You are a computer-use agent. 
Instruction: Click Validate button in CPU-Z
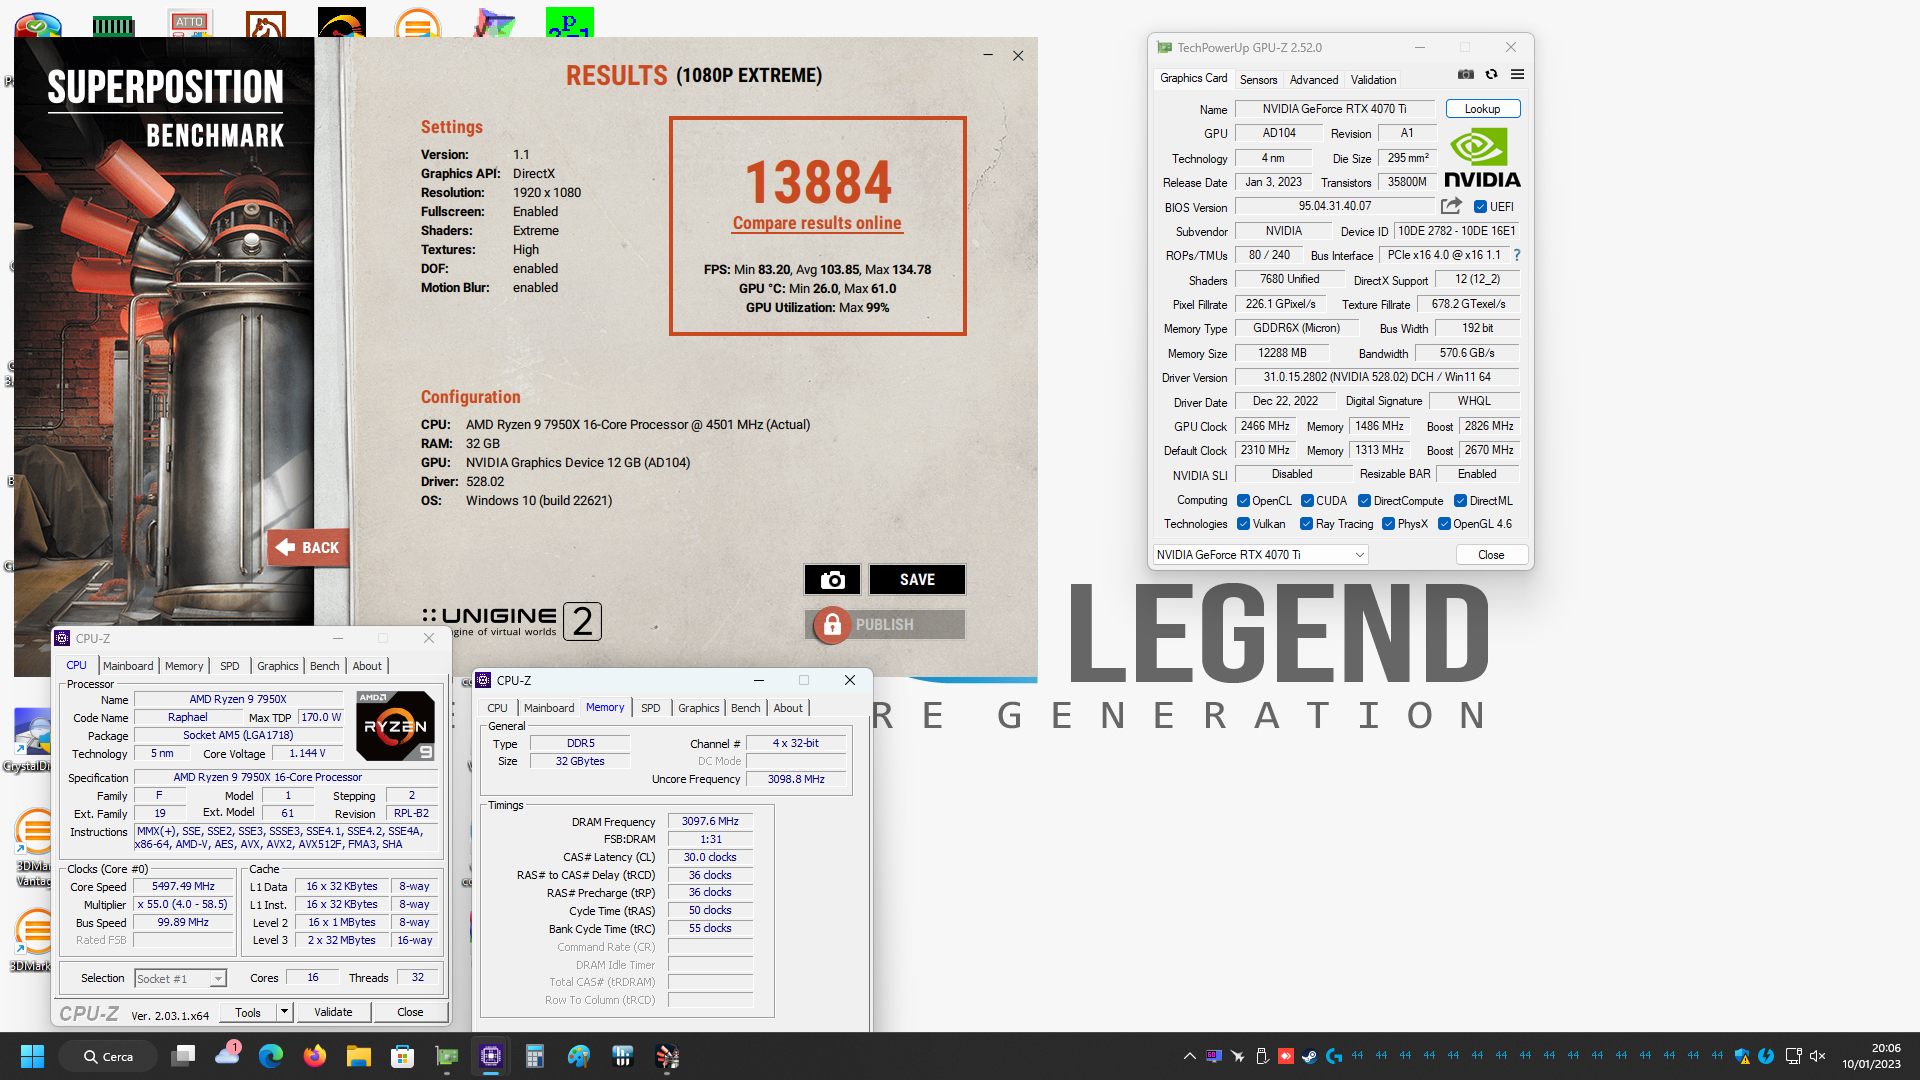(333, 1012)
